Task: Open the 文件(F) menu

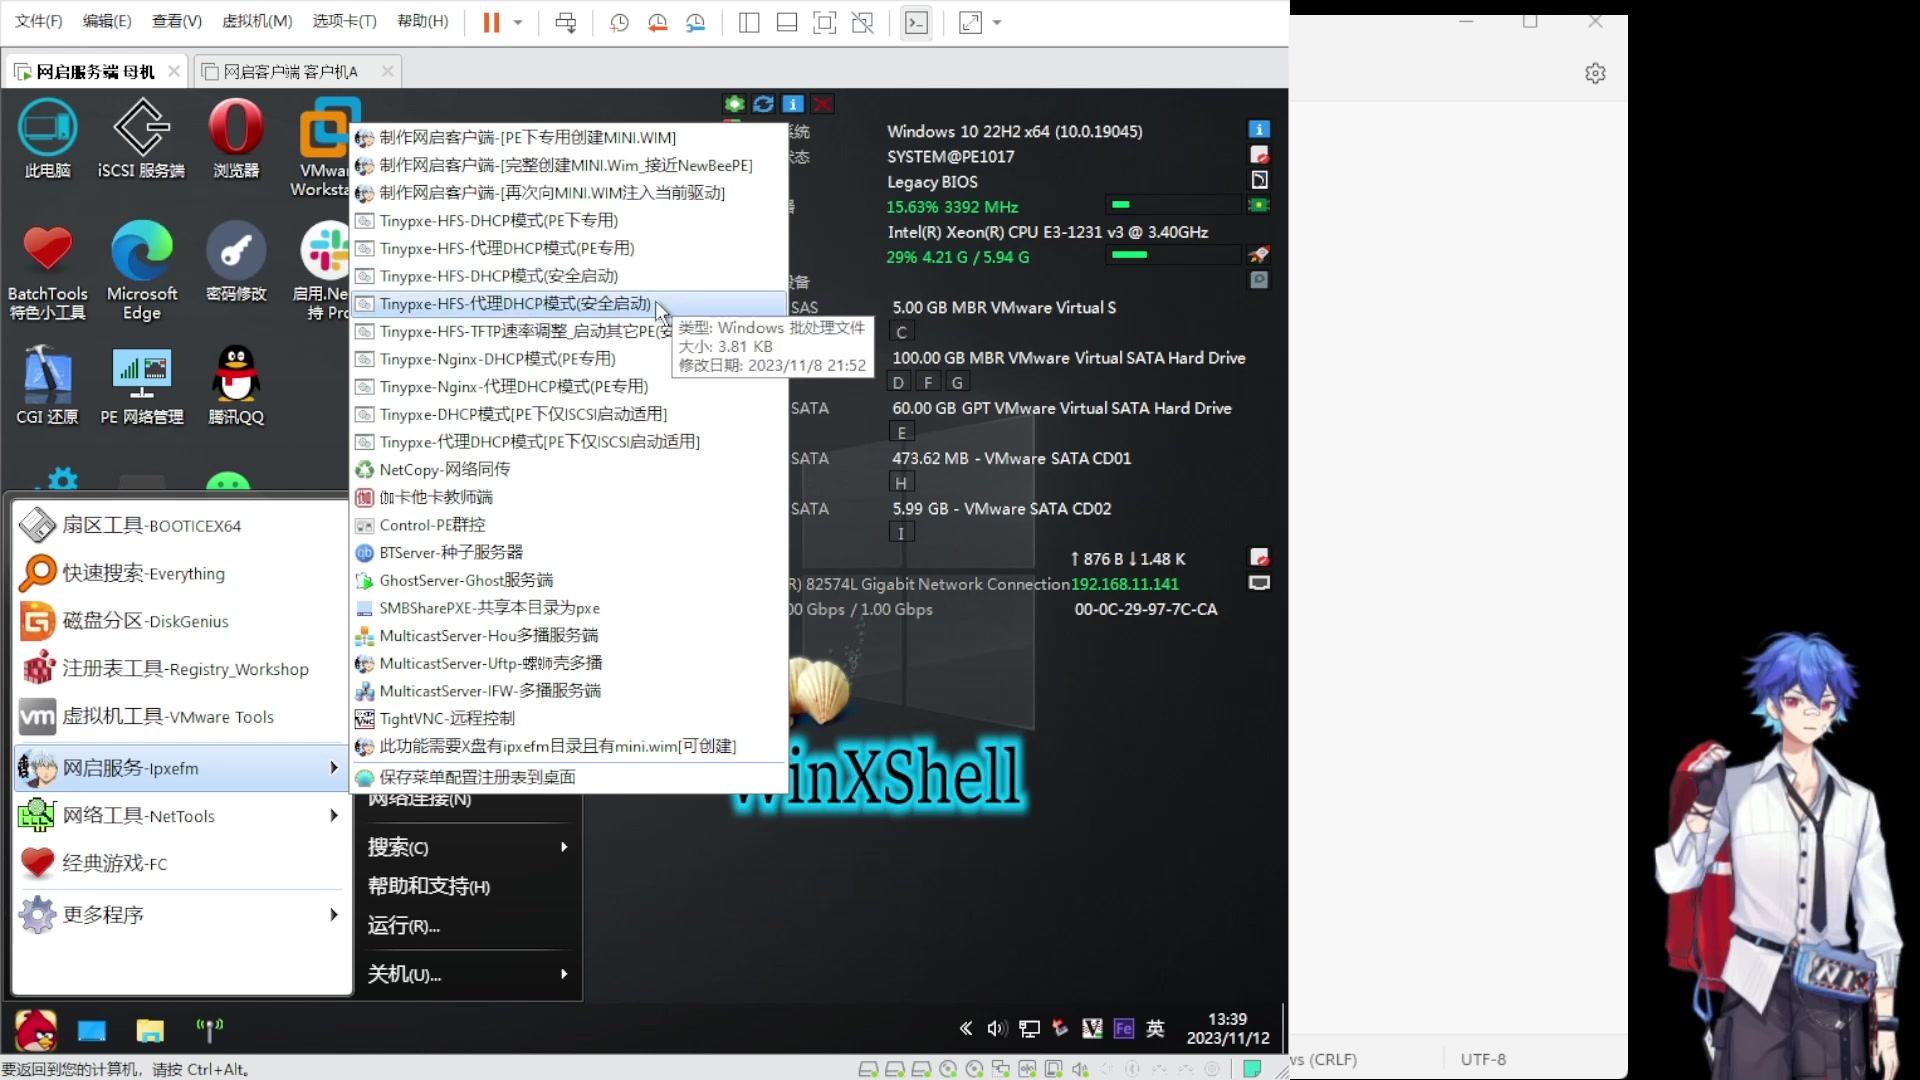Action: 38,21
